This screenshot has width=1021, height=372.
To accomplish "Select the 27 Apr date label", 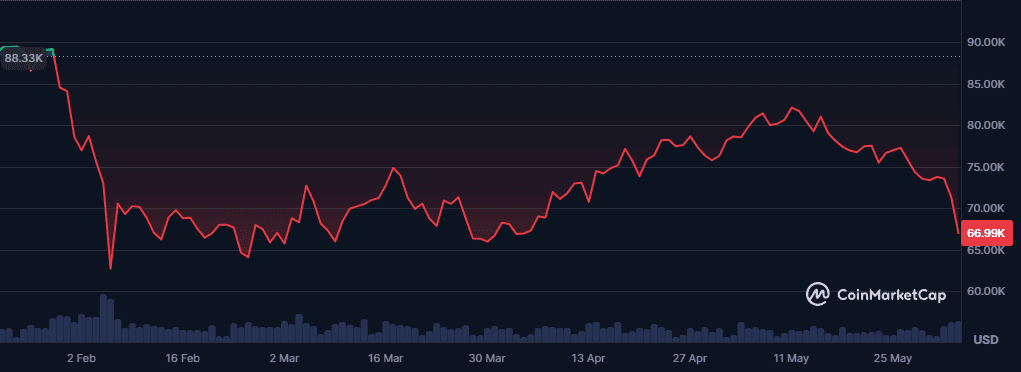I will pos(690,359).
